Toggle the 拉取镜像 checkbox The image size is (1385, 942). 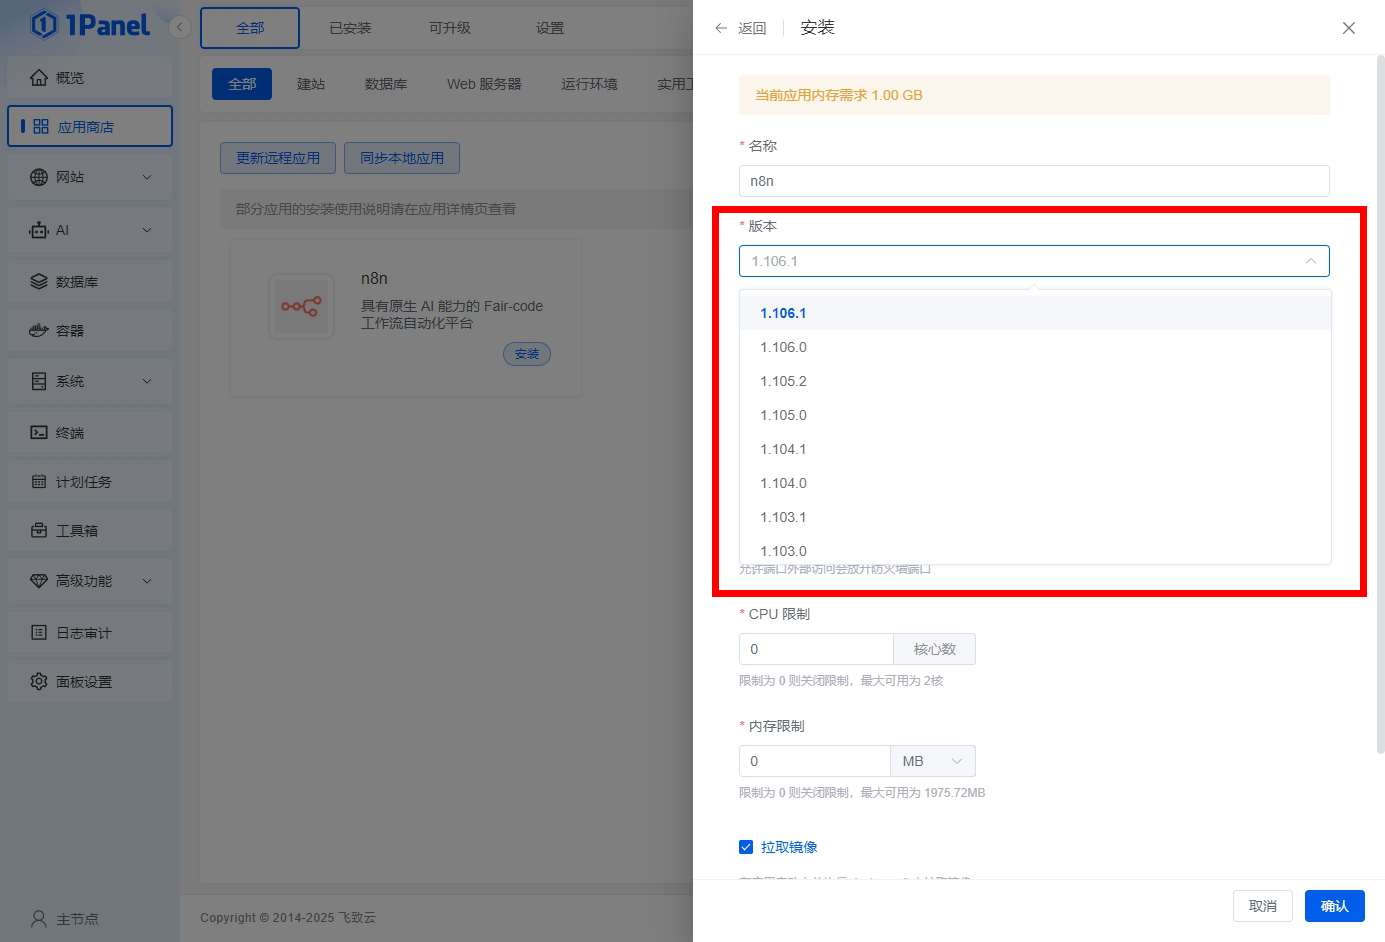[746, 847]
